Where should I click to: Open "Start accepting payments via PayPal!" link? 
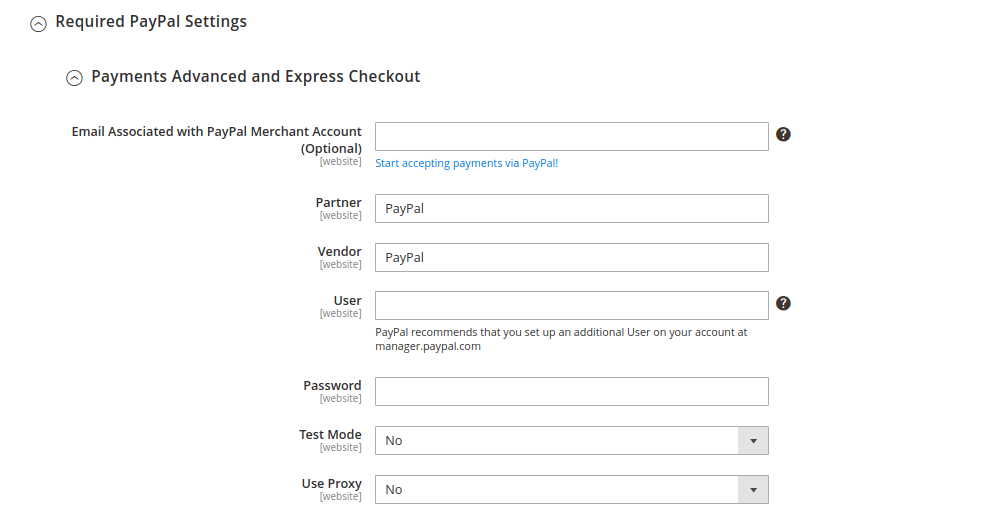point(466,163)
